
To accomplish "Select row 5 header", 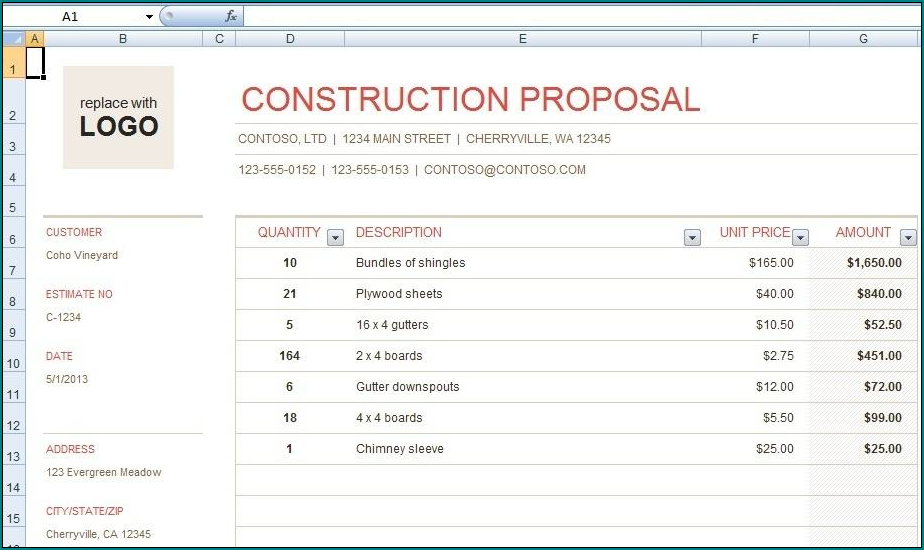I will pos(14,202).
